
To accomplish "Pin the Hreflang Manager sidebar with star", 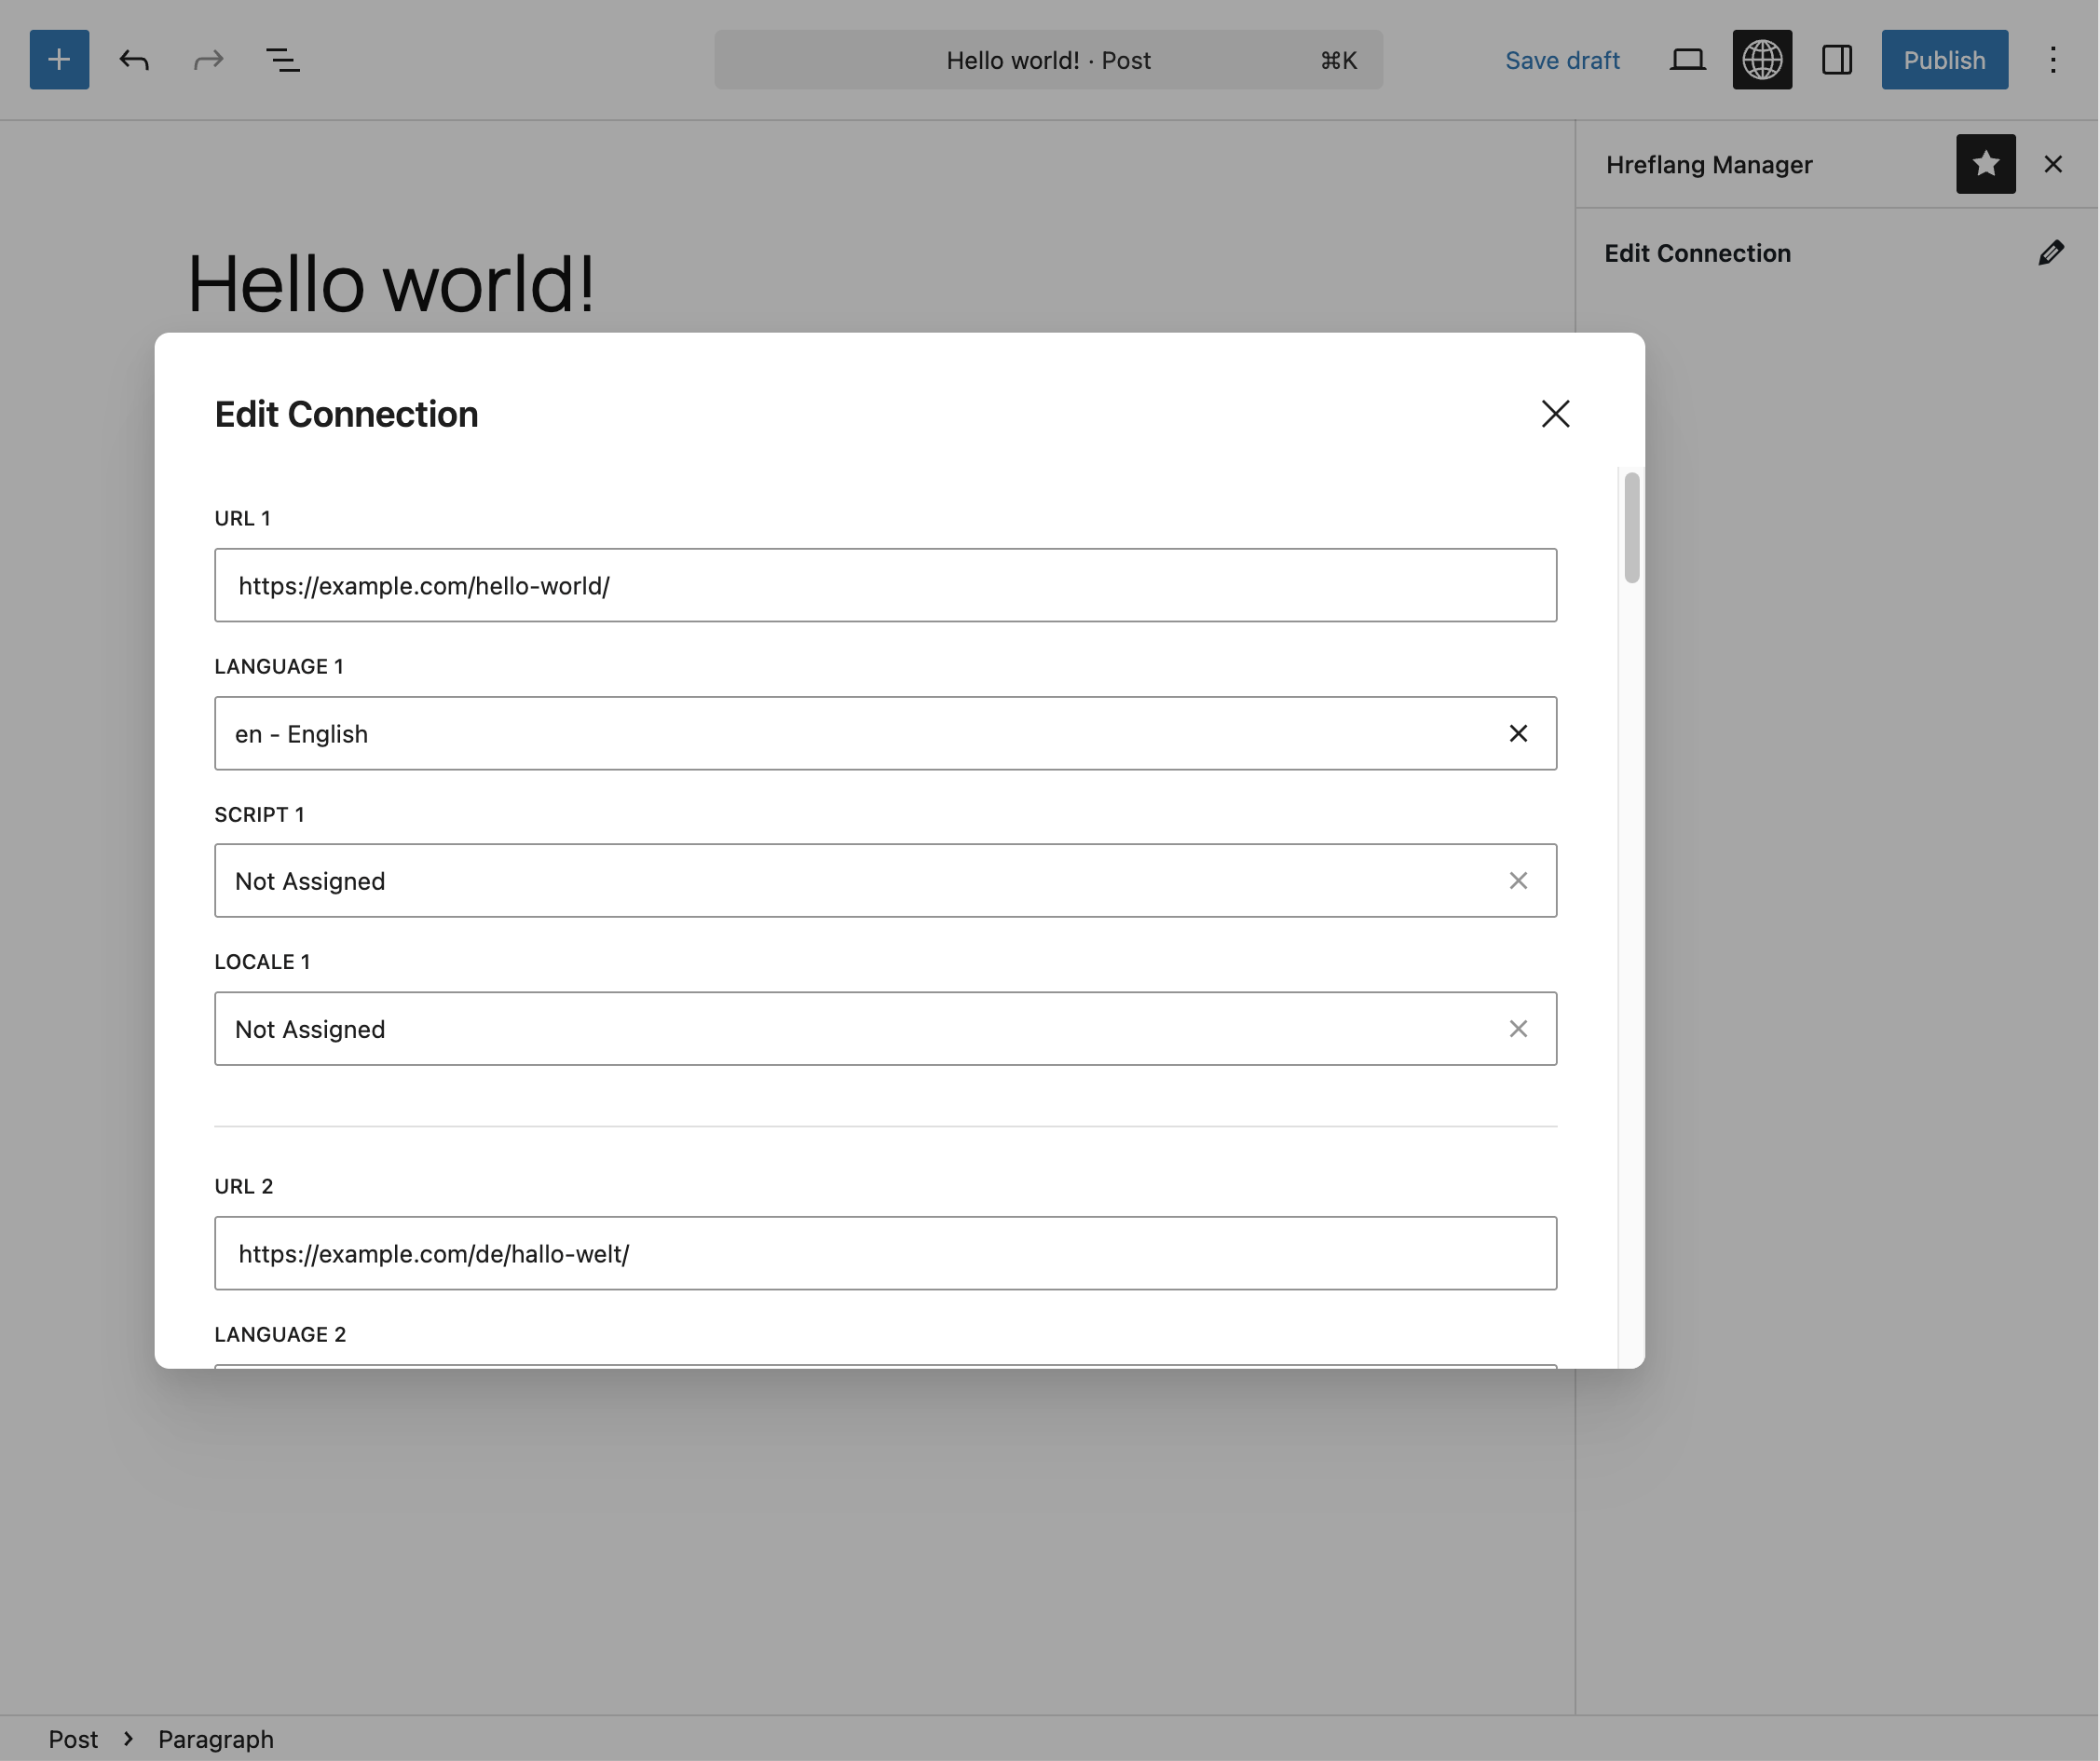I will click(1986, 164).
